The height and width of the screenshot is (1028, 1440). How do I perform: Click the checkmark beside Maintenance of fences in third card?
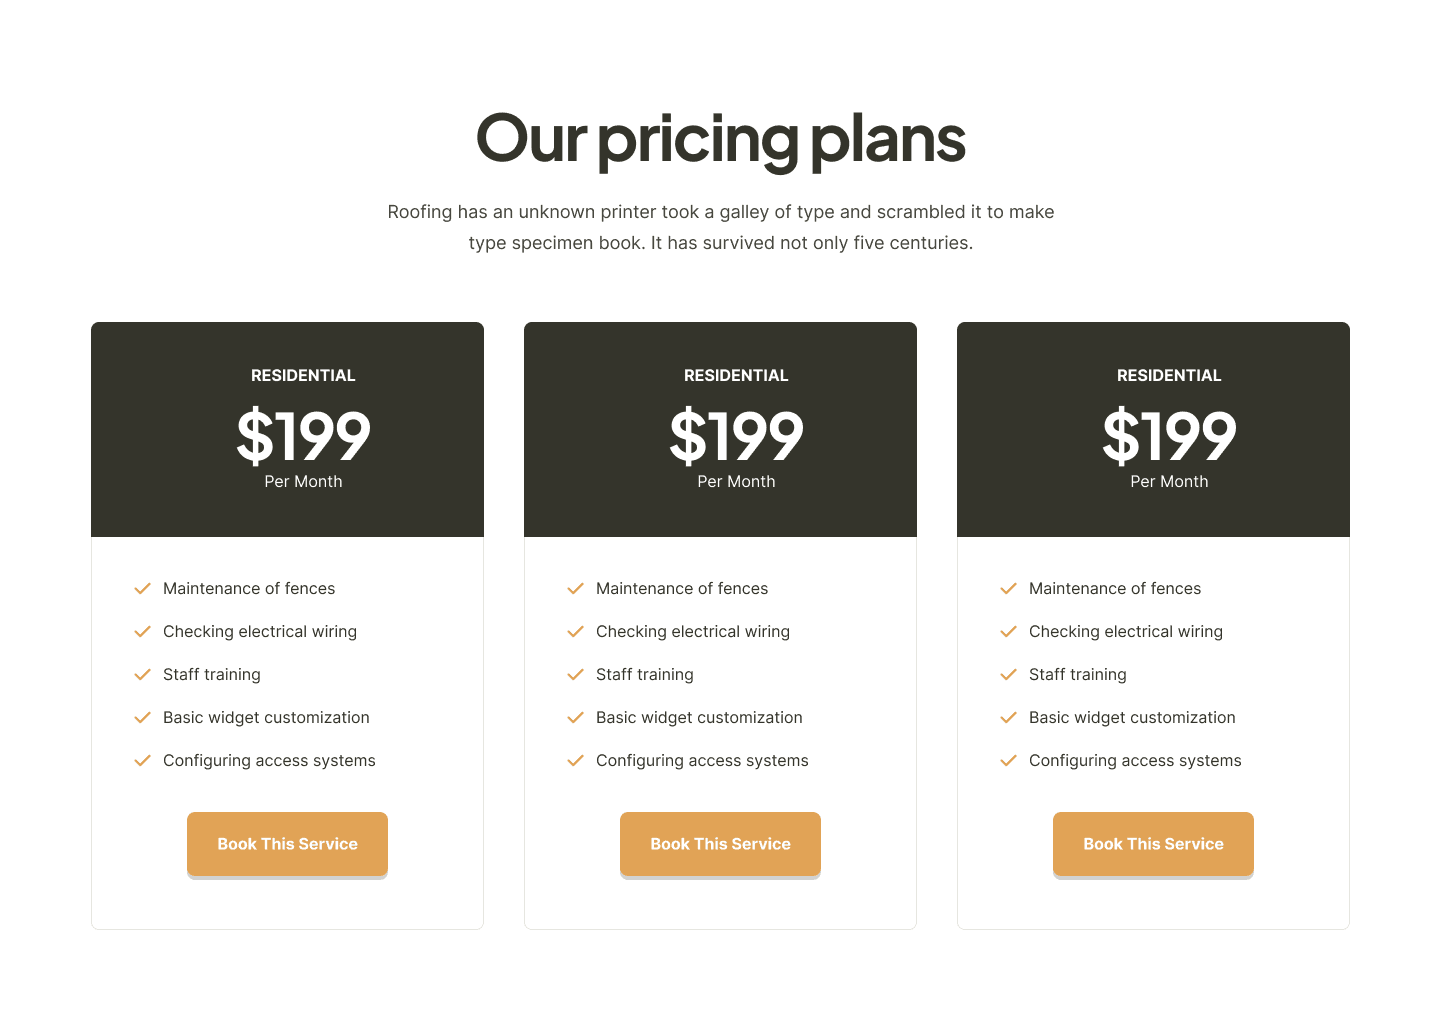pos(1009,589)
